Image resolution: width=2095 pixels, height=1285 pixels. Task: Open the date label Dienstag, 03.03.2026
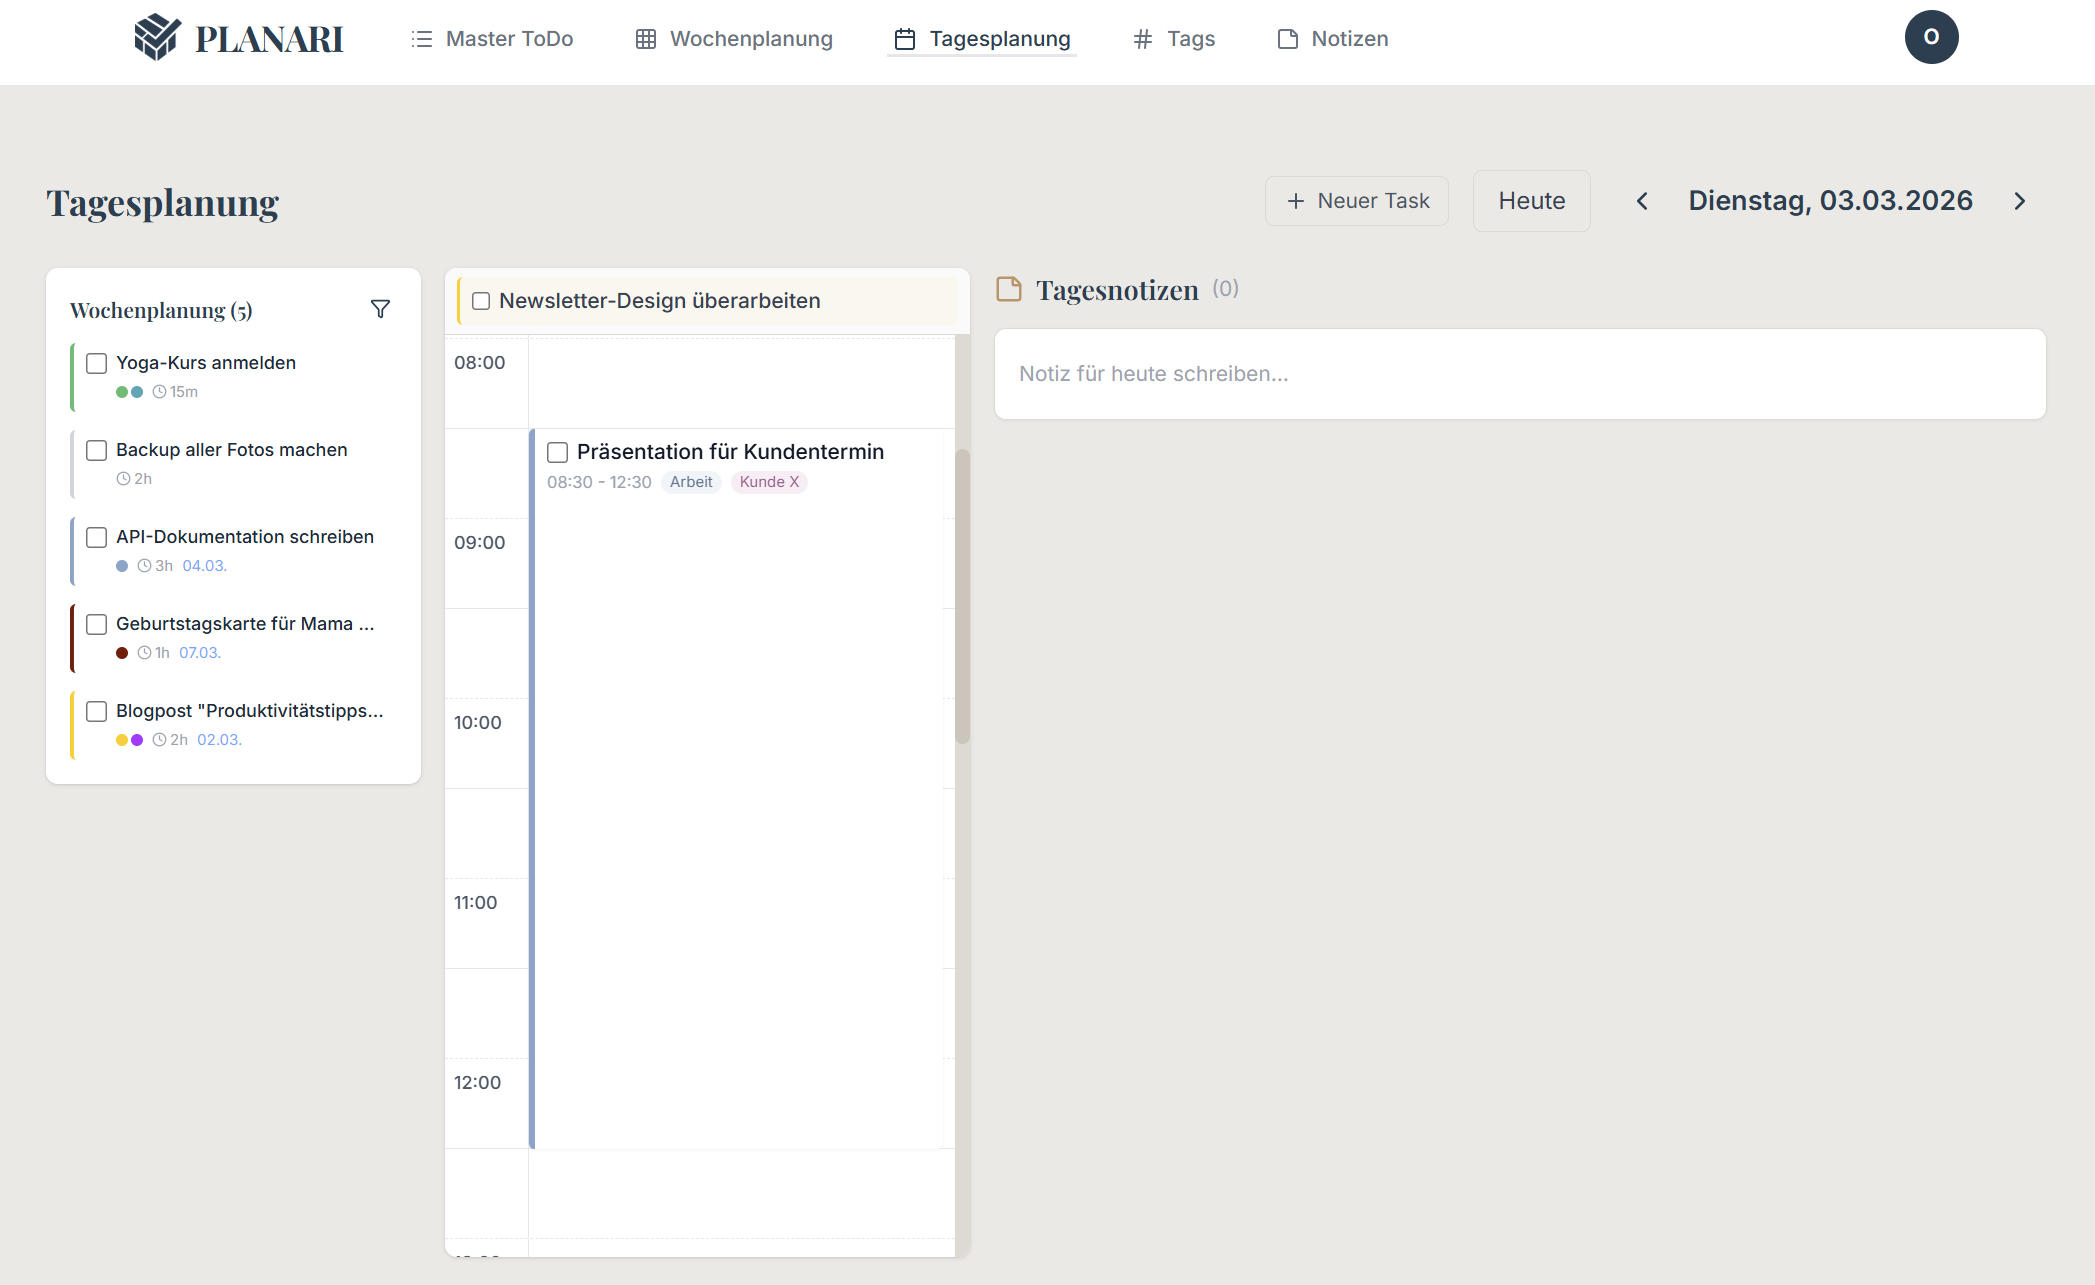pos(1830,201)
